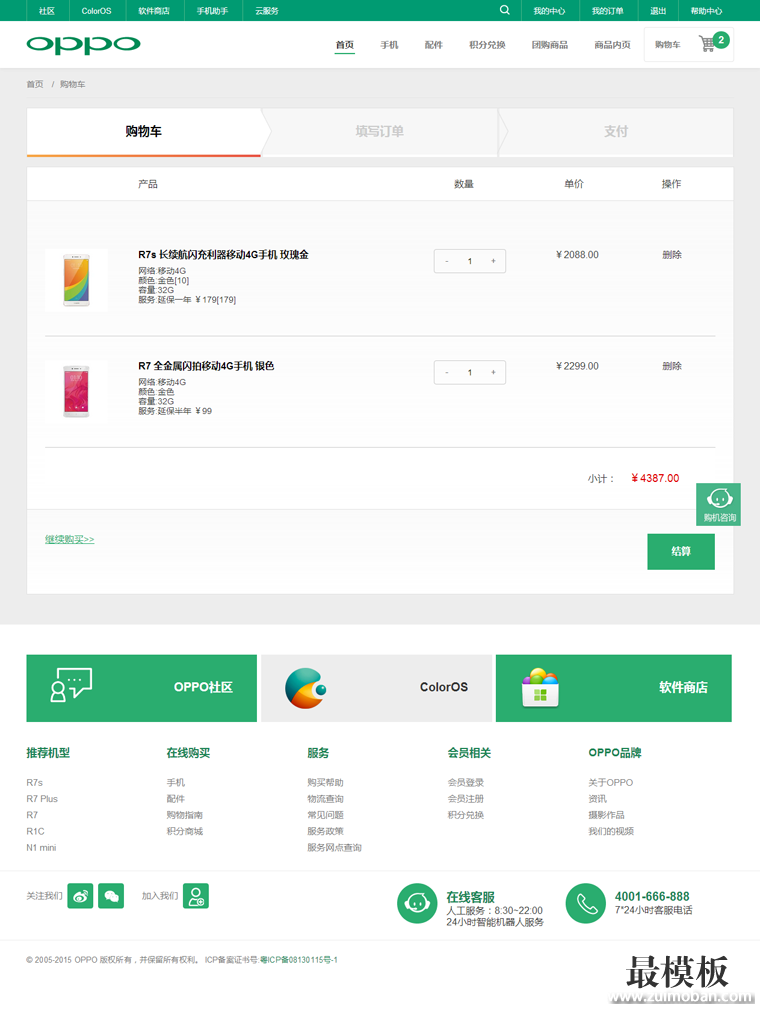Viewport: 760px width, 1009px height.
Task: Select the 购物车 step tab
Action: [x=144, y=131]
